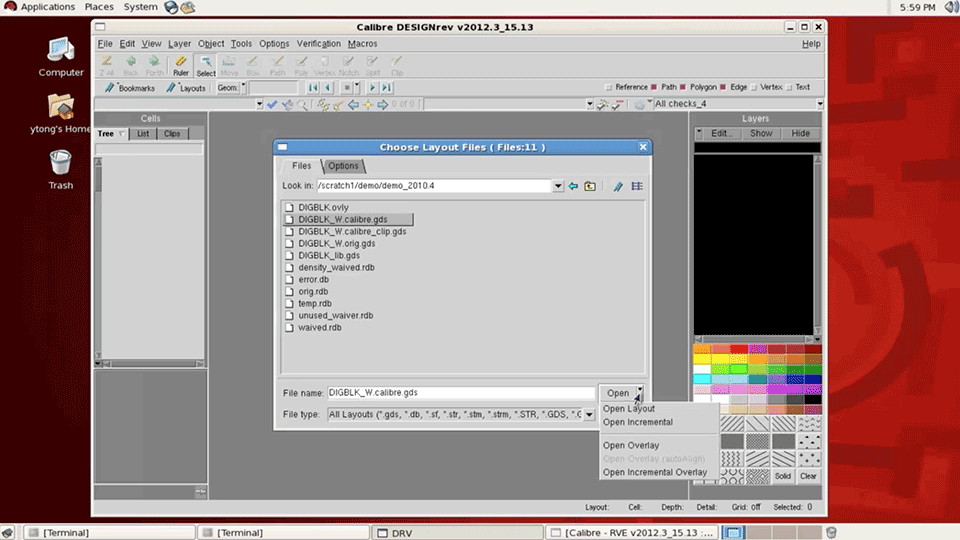Choose the Notch tool
The height and width of the screenshot is (540, 960).
point(348,66)
